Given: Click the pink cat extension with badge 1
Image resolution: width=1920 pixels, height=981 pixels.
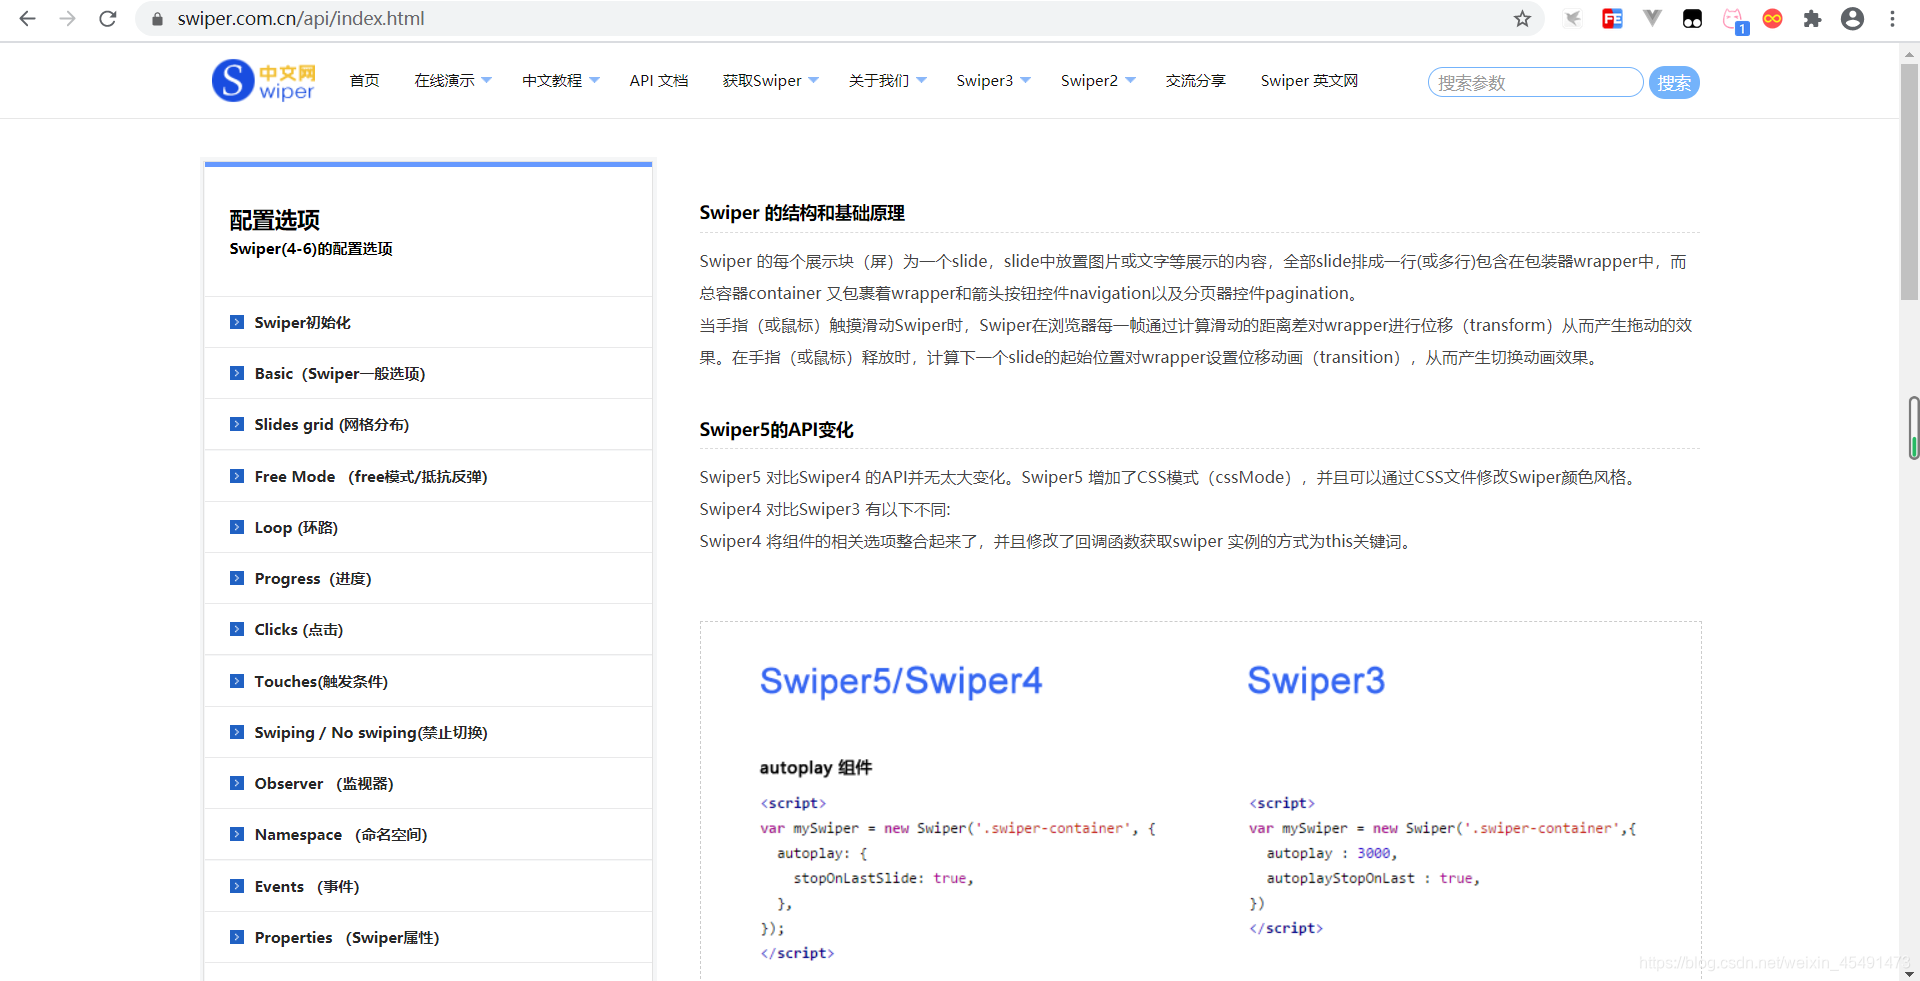Looking at the screenshot, I should [x=1733, y=18].
